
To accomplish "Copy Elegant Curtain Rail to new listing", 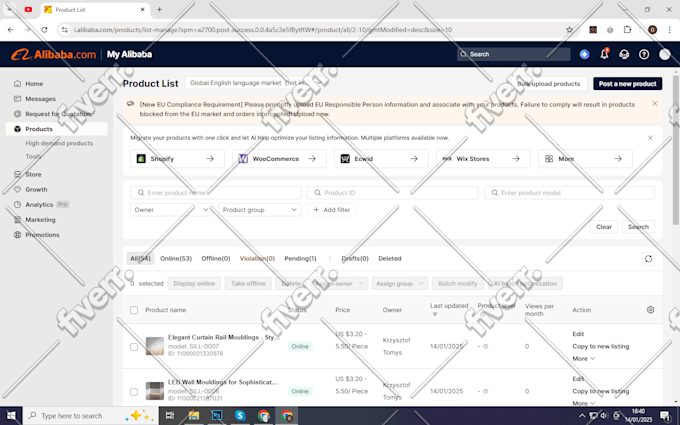I will [x=601, y=347].
